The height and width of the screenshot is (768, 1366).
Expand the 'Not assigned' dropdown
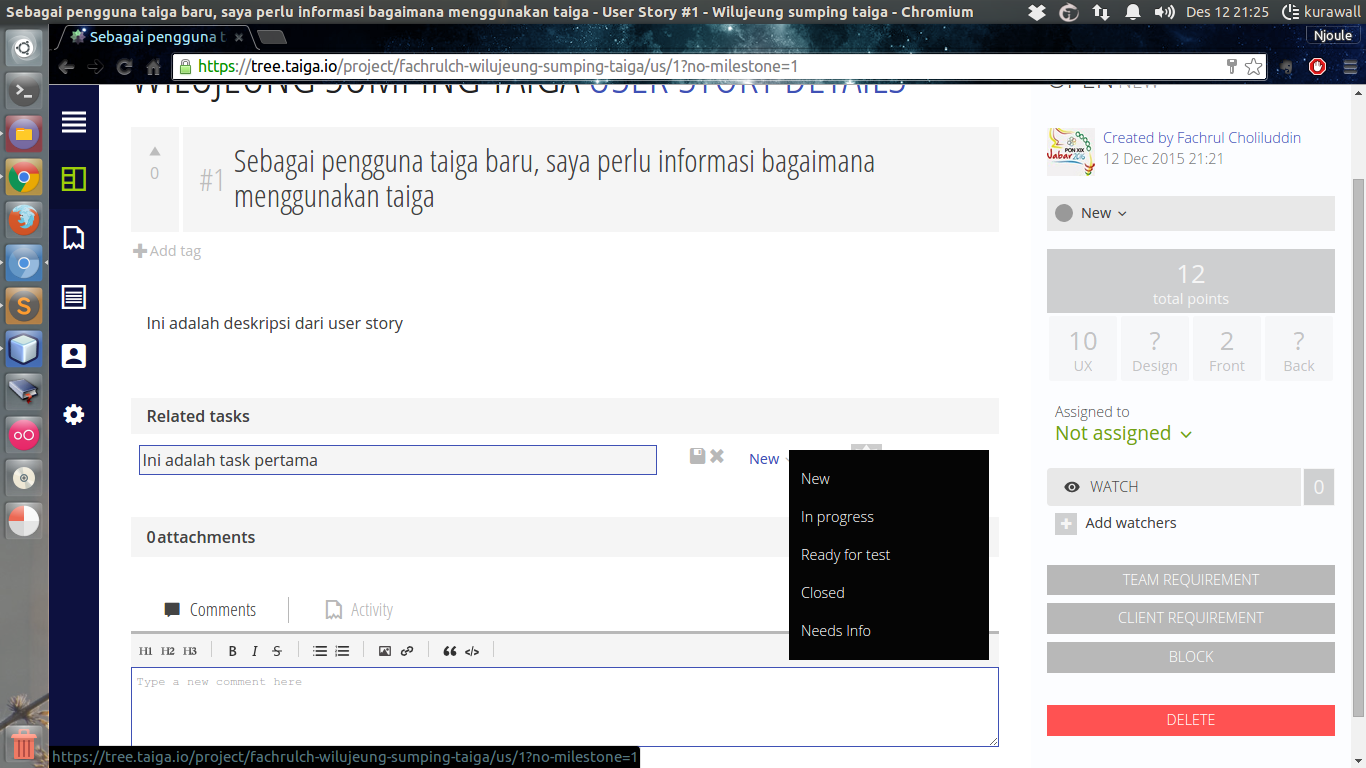pos(1122,434)
